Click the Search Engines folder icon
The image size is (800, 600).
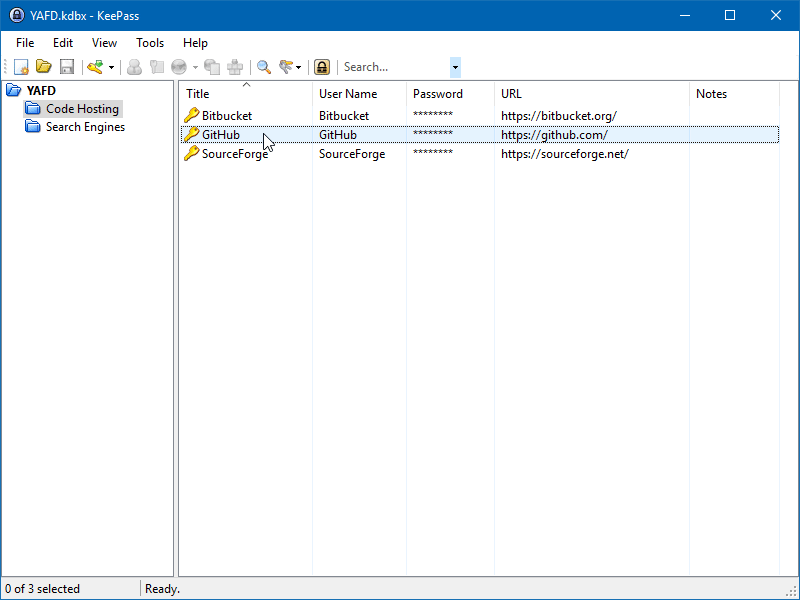tap(33, 127)
